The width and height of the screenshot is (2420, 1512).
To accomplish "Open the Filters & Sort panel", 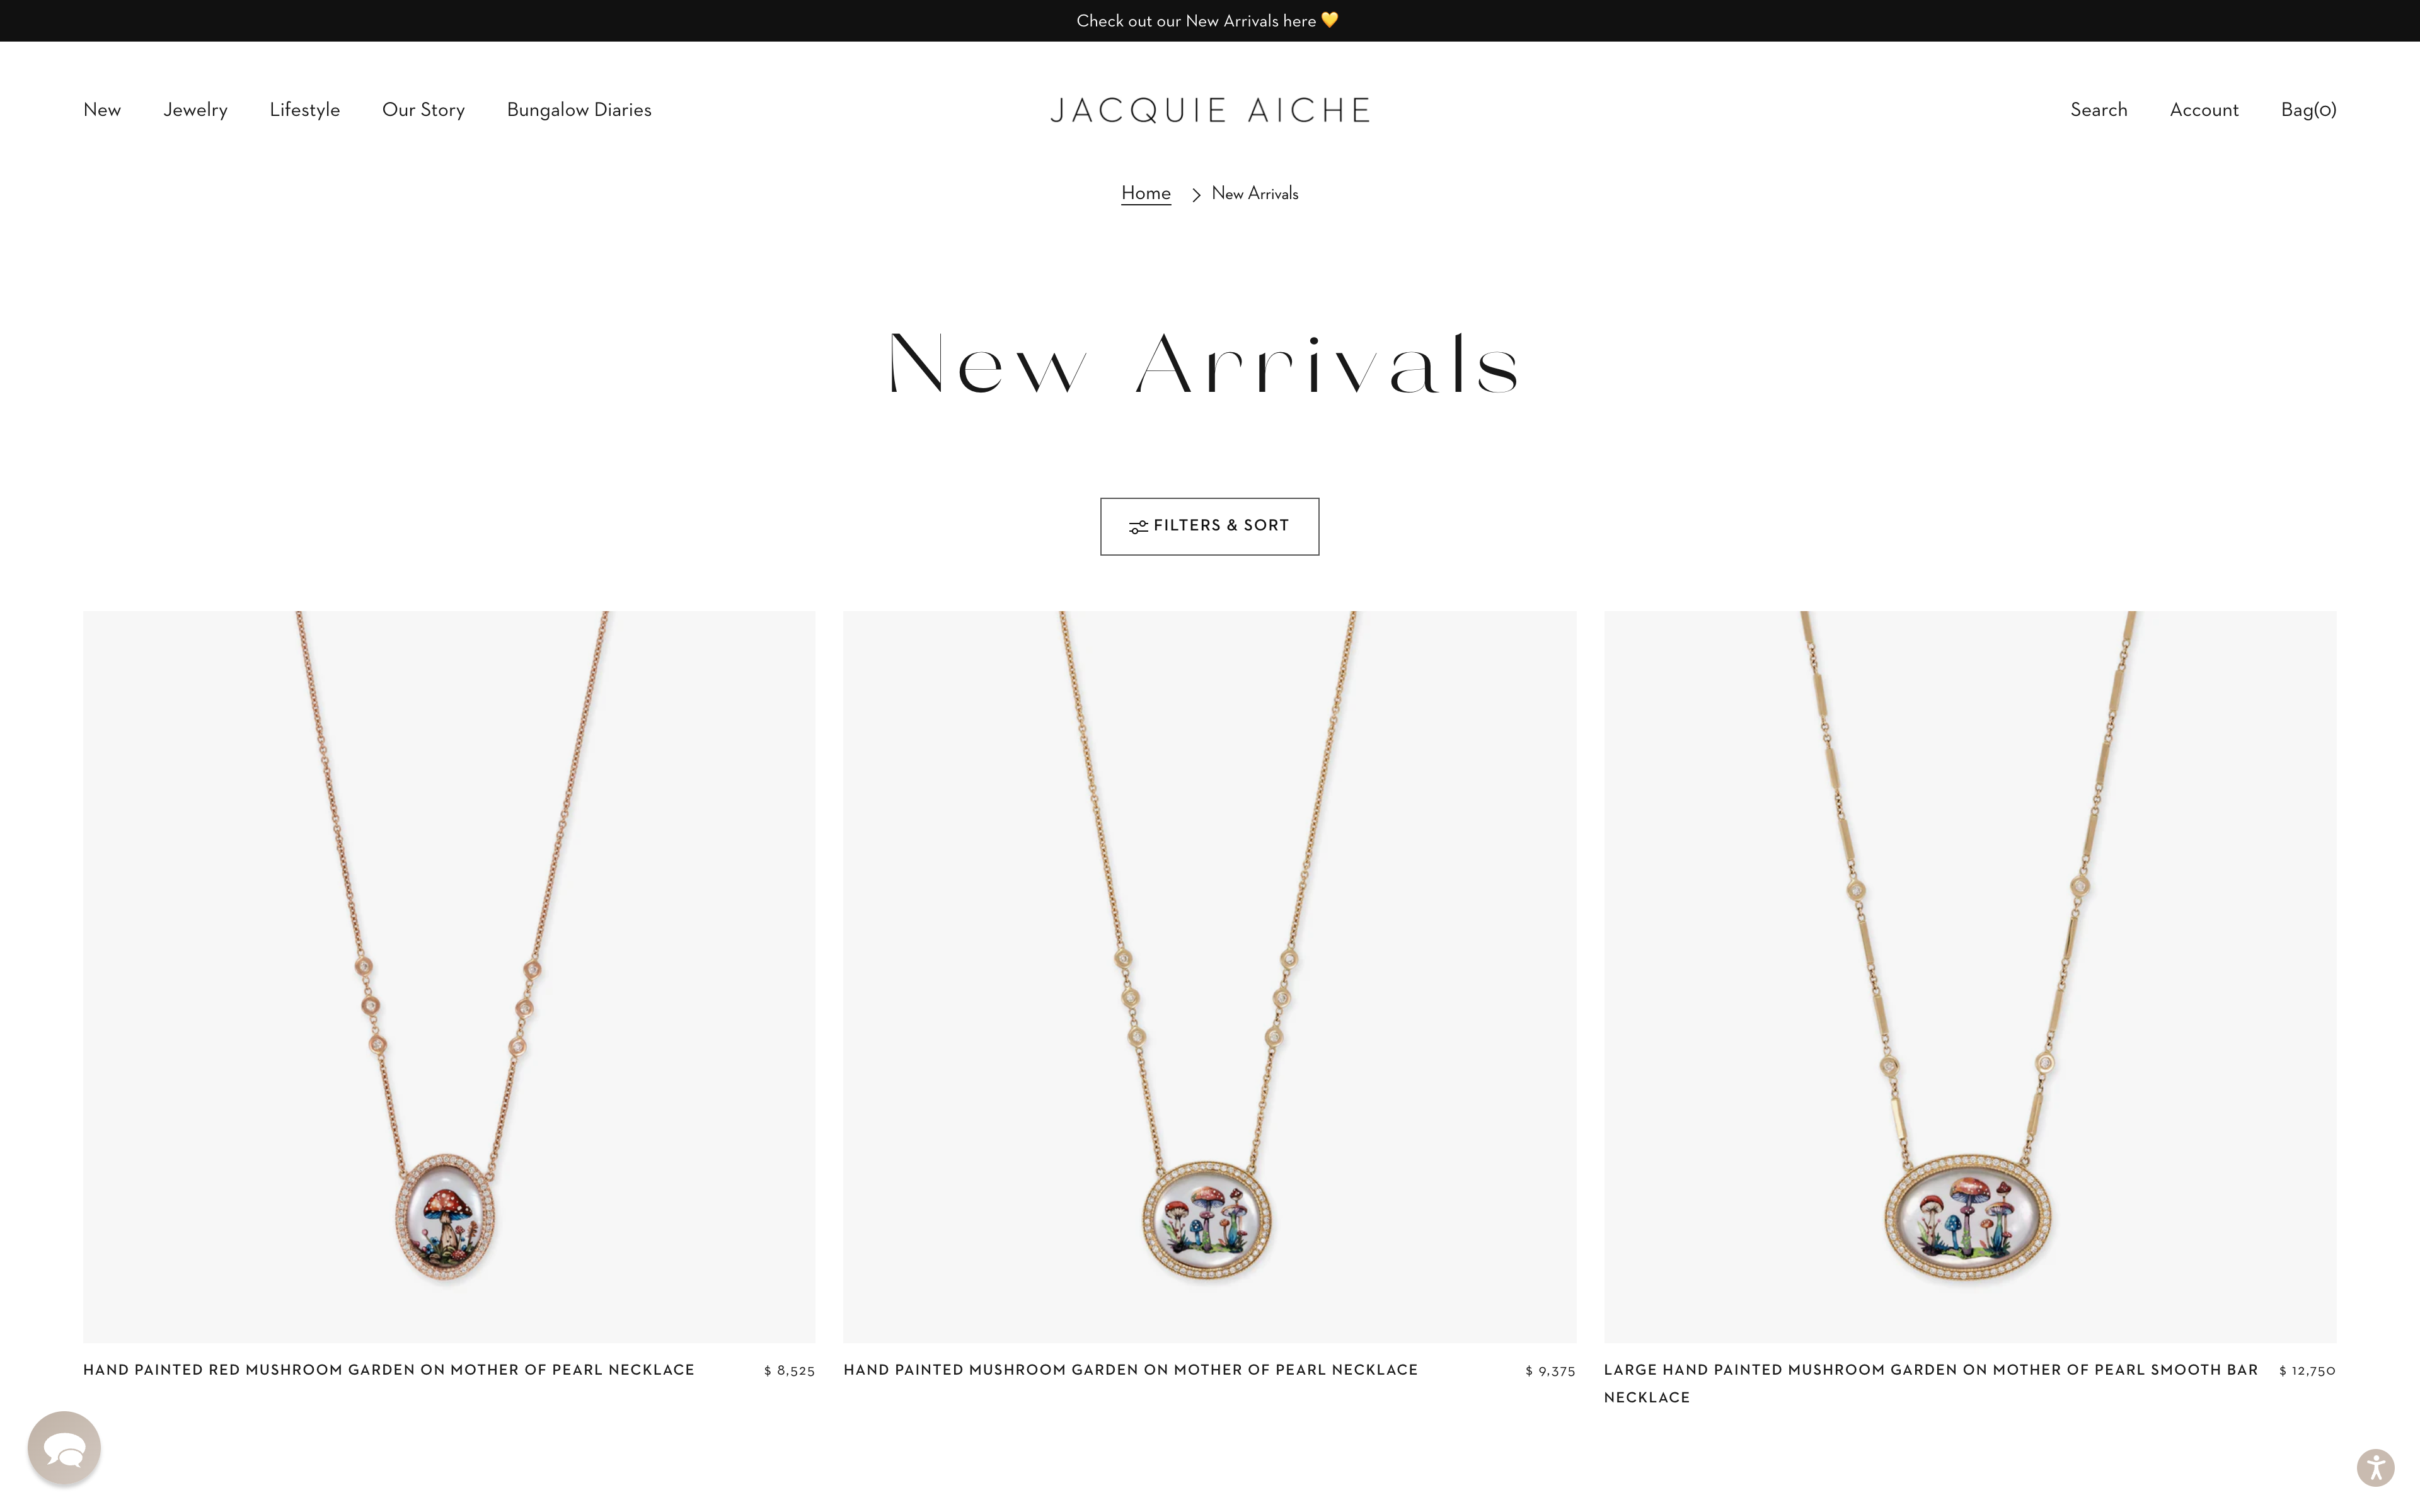I will (1209, 526).
